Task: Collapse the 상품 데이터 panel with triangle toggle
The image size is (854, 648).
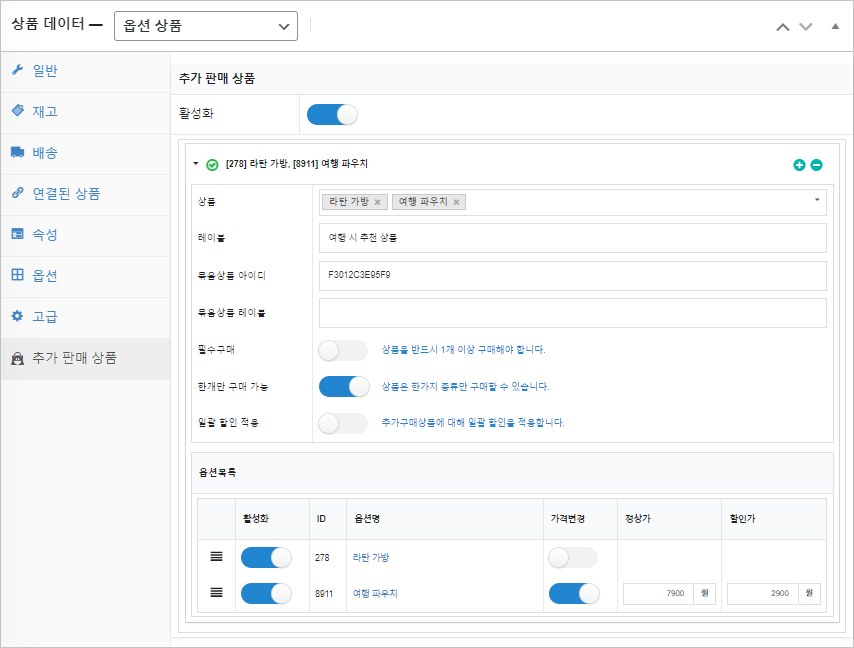Action: point(835,26)
